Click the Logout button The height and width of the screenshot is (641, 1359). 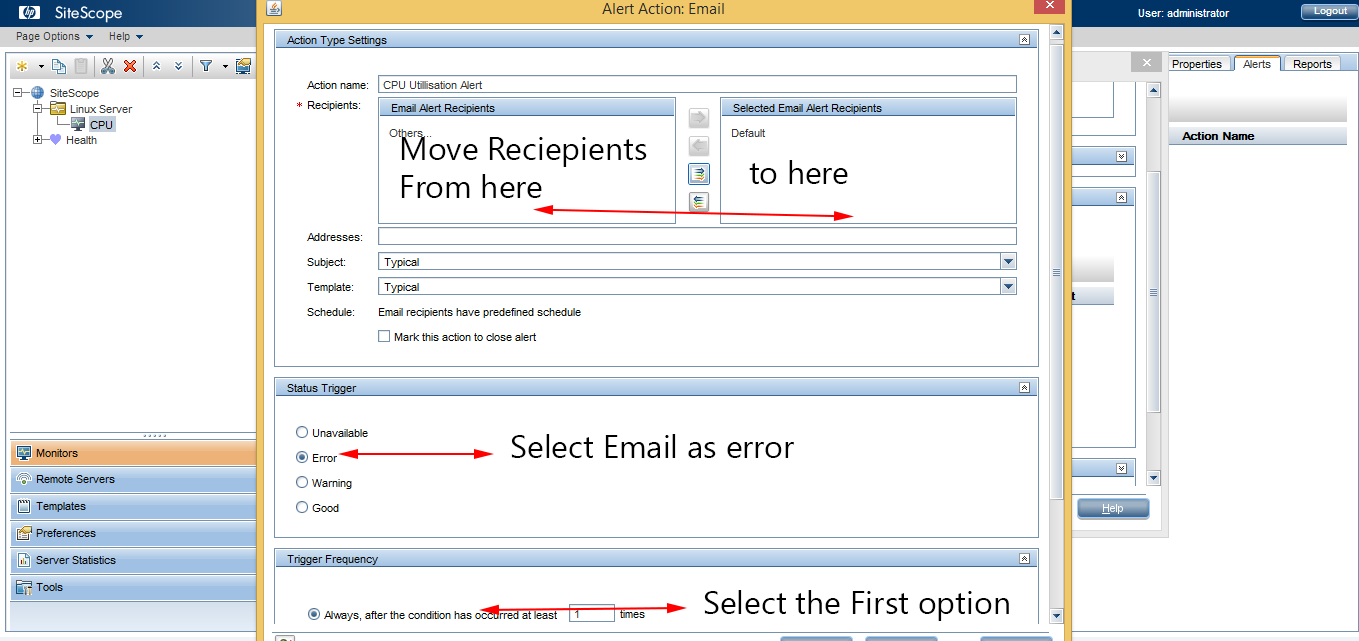(x=1330, y=11)
